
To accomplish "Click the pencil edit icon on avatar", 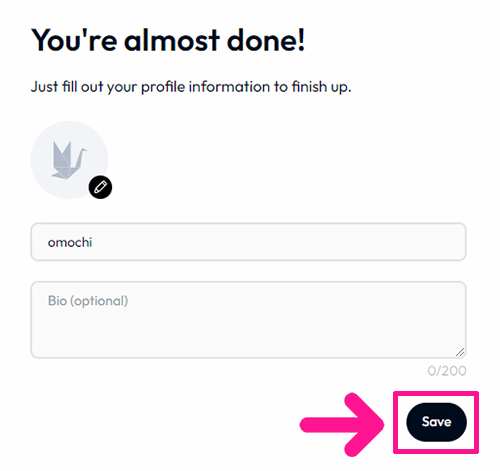I will pos(100,187).
